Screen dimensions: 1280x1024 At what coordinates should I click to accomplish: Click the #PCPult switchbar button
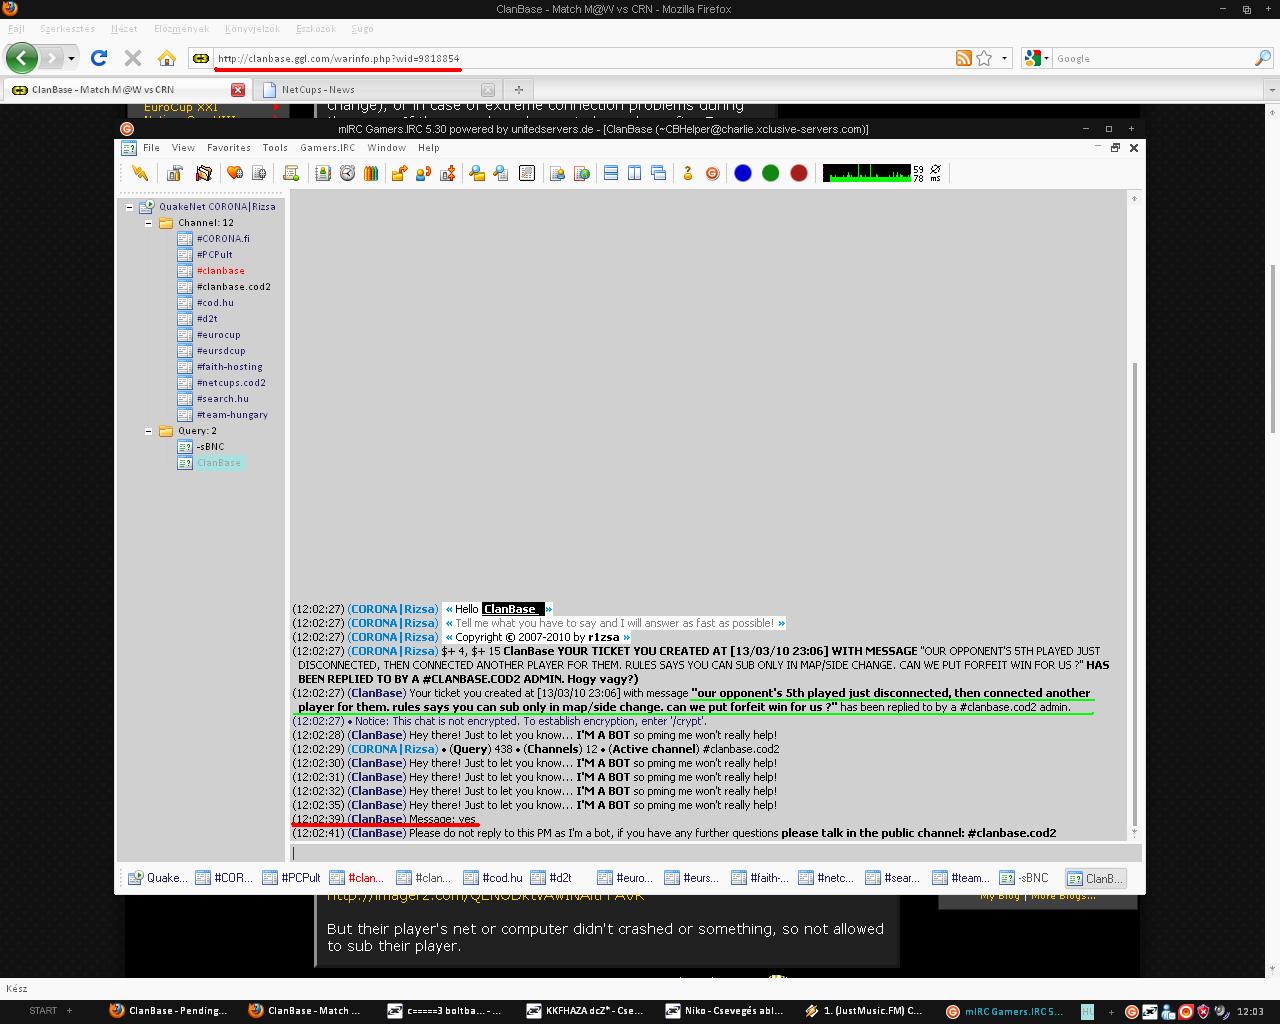292,878
